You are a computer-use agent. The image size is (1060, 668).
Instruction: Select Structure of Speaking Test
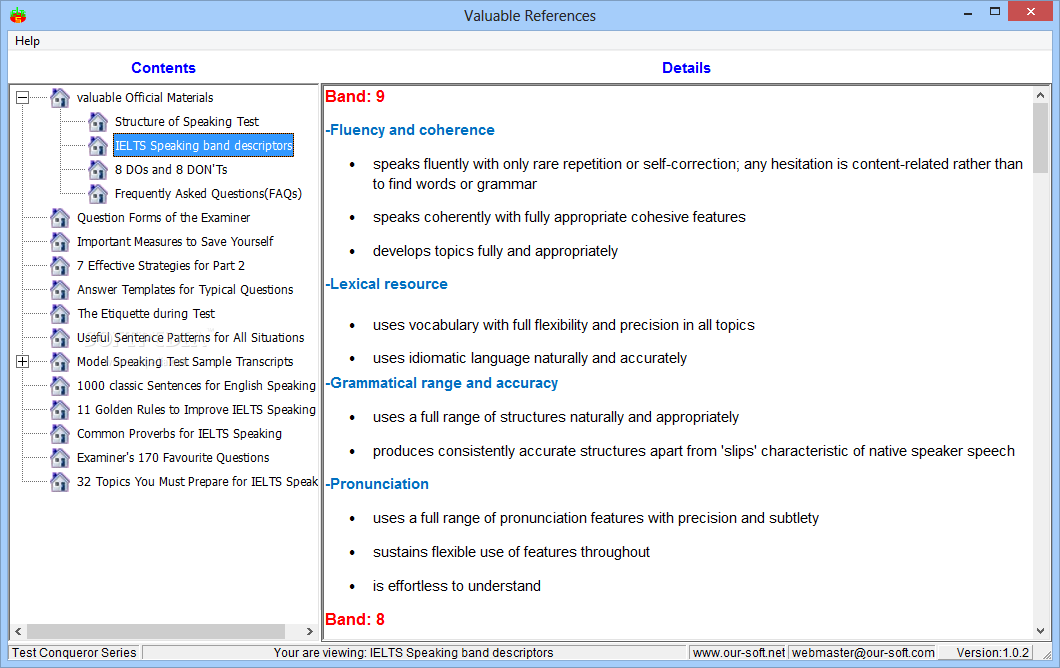(187, 122)
